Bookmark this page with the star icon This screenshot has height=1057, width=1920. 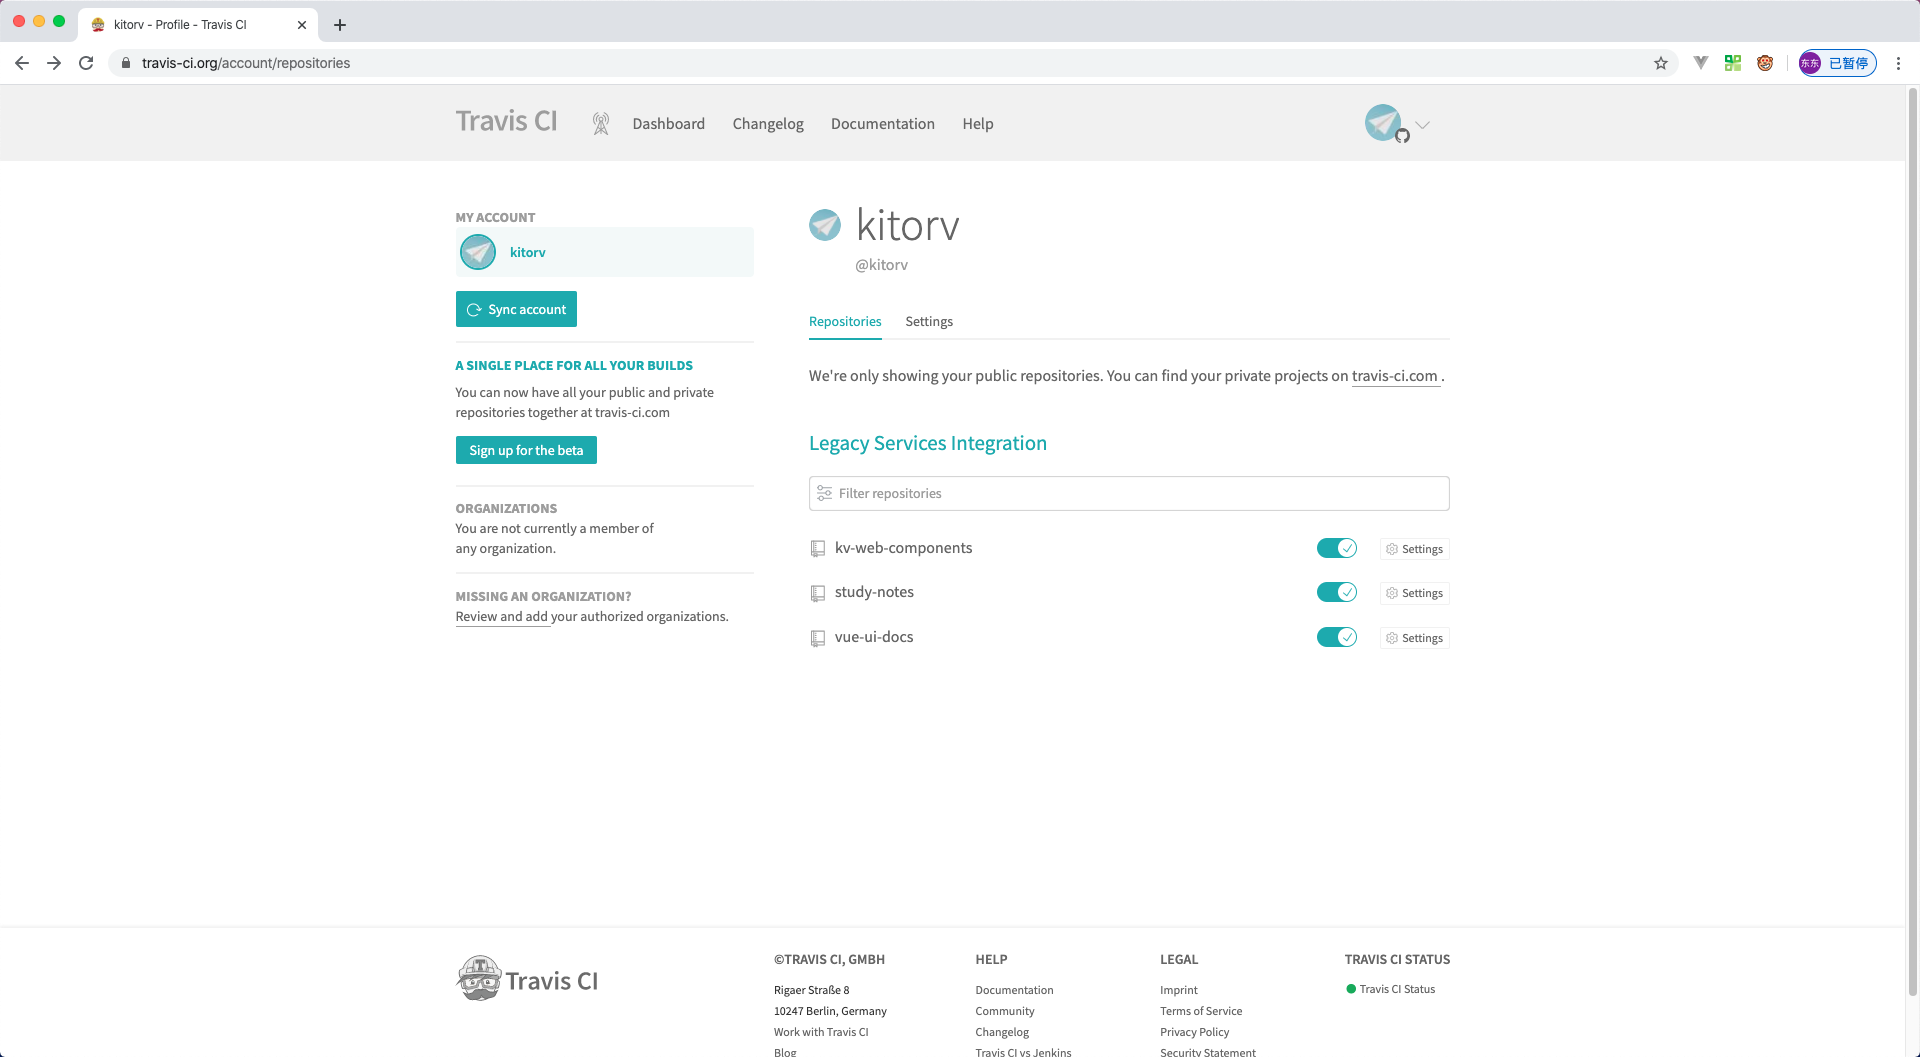tap(1661, 63)
